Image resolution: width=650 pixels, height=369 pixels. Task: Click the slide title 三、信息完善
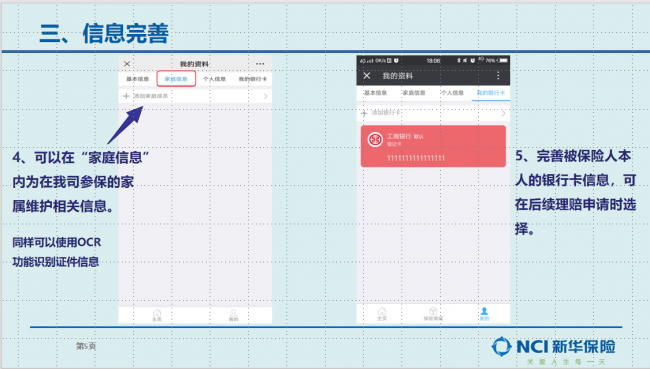[x=104, y=33]
